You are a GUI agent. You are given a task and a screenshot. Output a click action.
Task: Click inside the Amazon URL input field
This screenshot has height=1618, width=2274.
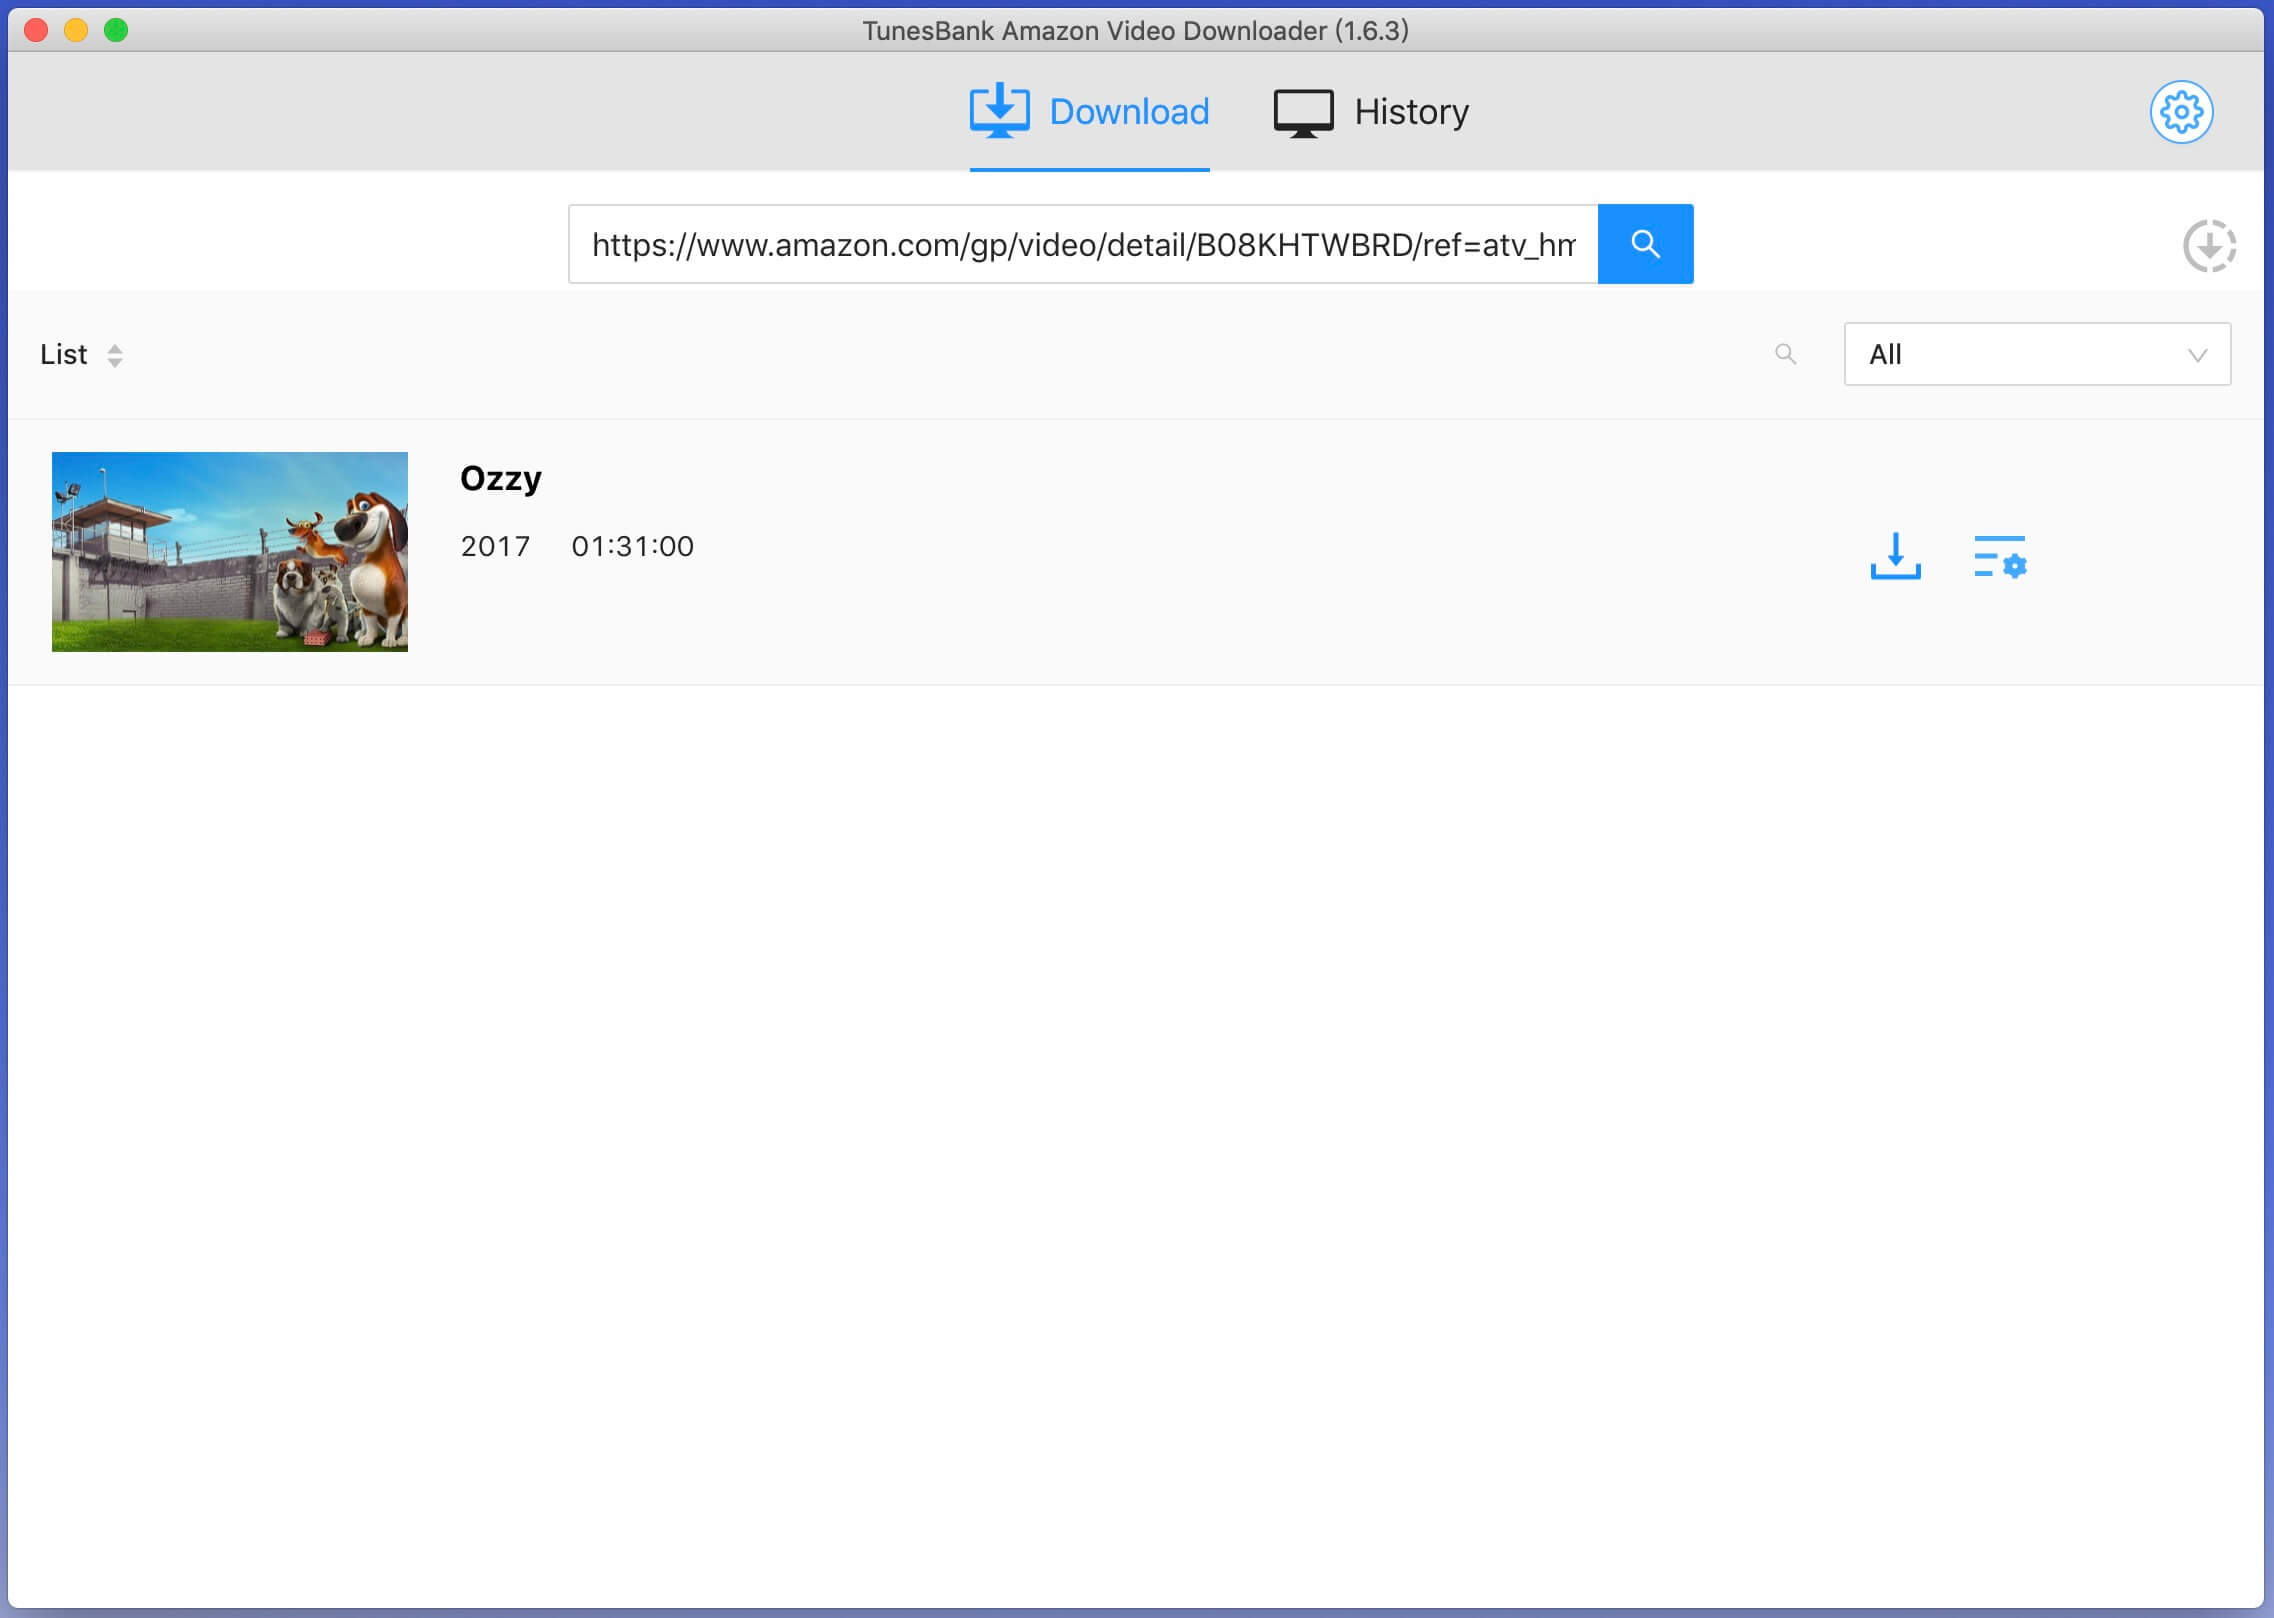click(x=1084, y=243)
